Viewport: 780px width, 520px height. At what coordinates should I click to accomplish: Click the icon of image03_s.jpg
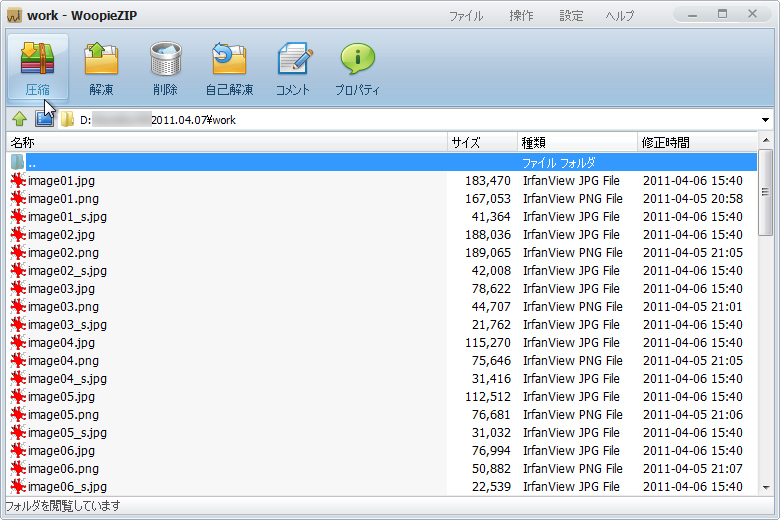[18, 324]
